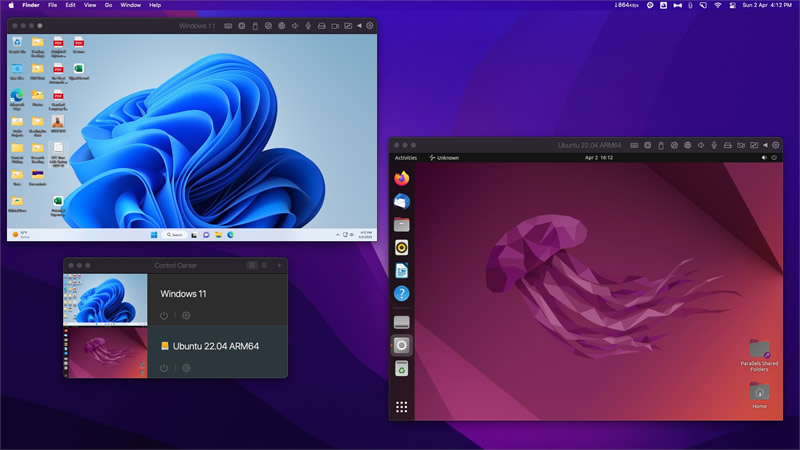Click picture-in-picture icon in Windows 11 toolbar
The width and height of the screenshot is (800, 450).
coord(348,26)
